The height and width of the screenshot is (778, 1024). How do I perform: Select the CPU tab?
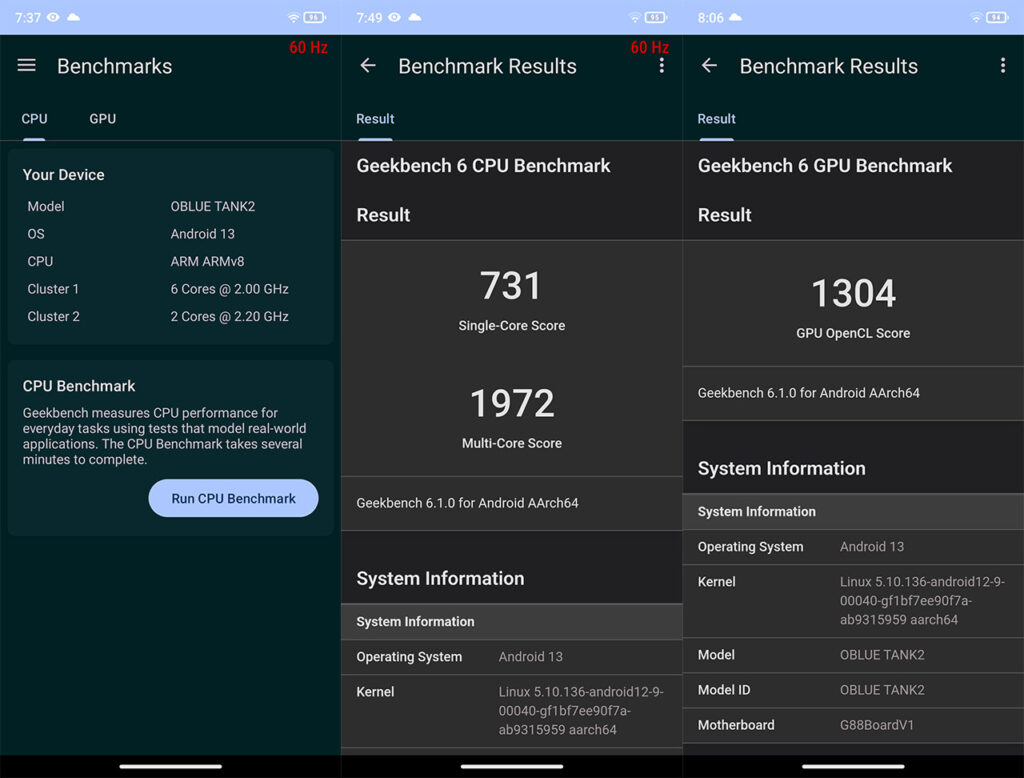point(34,119)
